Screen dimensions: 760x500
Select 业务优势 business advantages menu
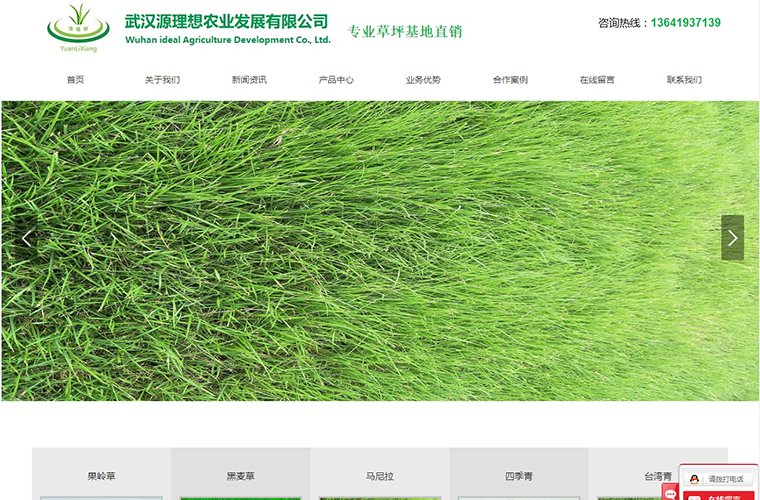click(x=423, y=80)
